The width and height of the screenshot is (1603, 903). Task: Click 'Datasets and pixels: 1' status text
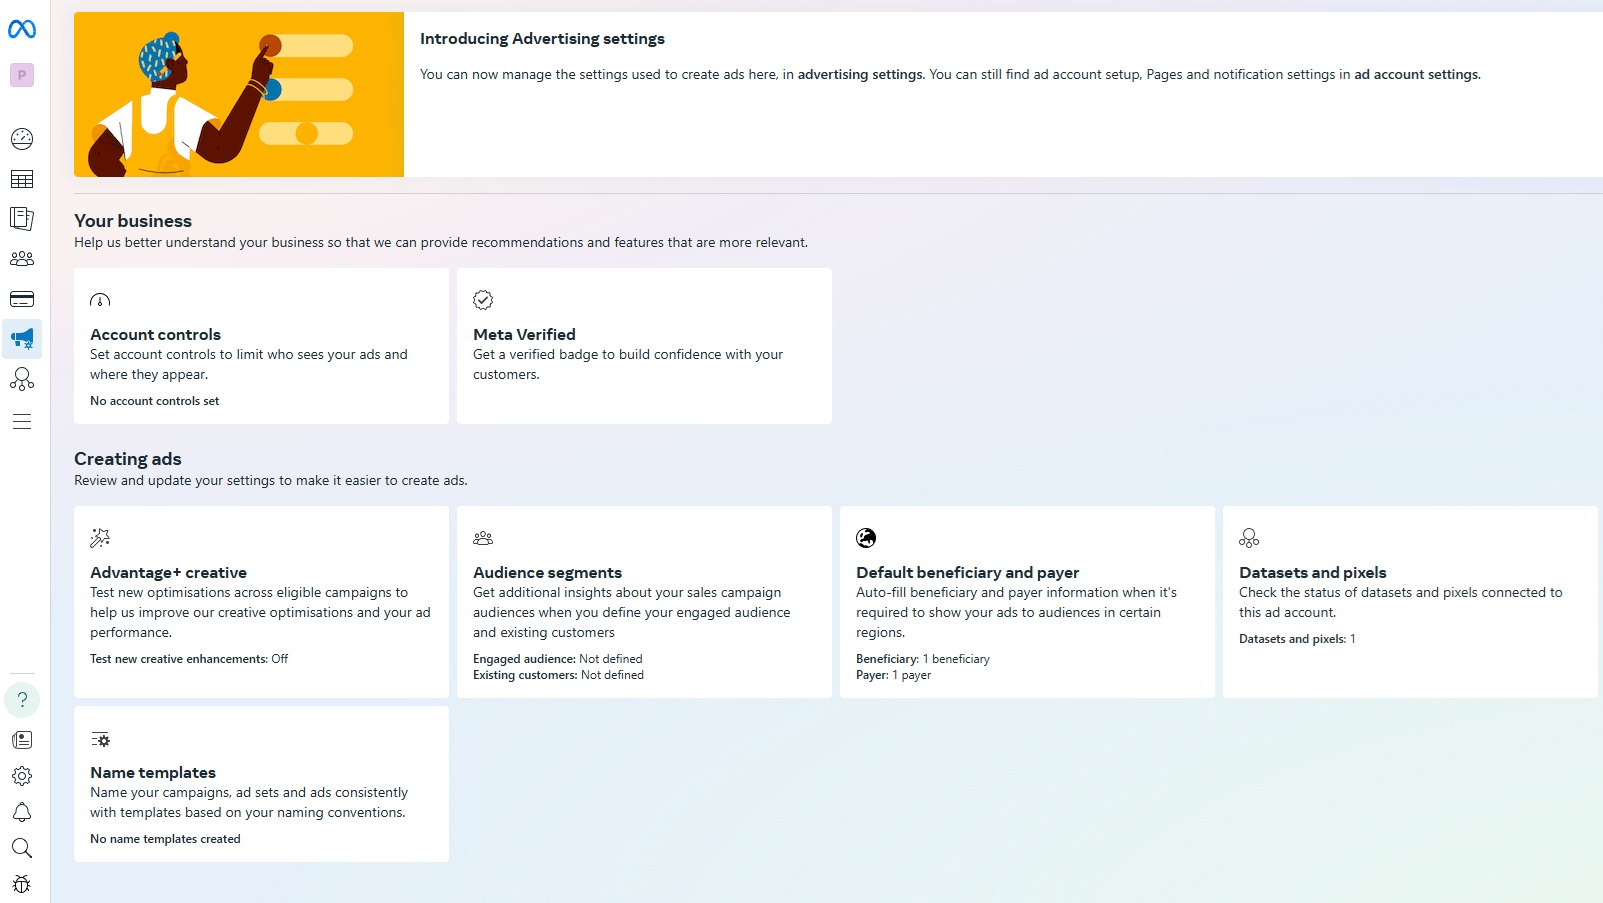coord(1297,639)
